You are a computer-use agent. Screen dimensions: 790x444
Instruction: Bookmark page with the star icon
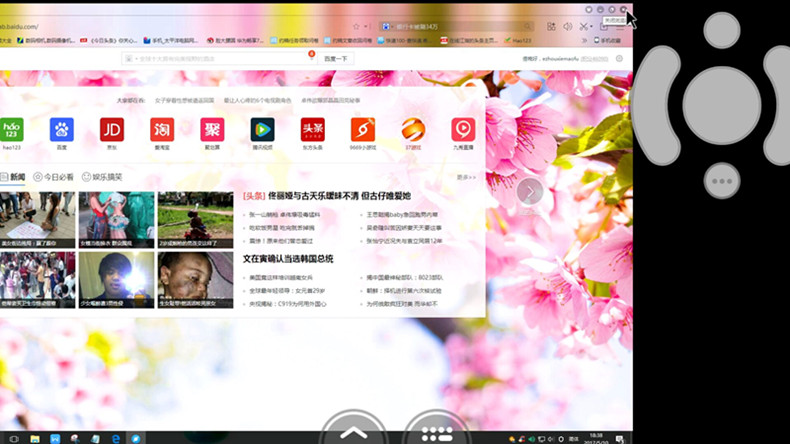click(x=356, y=26)
